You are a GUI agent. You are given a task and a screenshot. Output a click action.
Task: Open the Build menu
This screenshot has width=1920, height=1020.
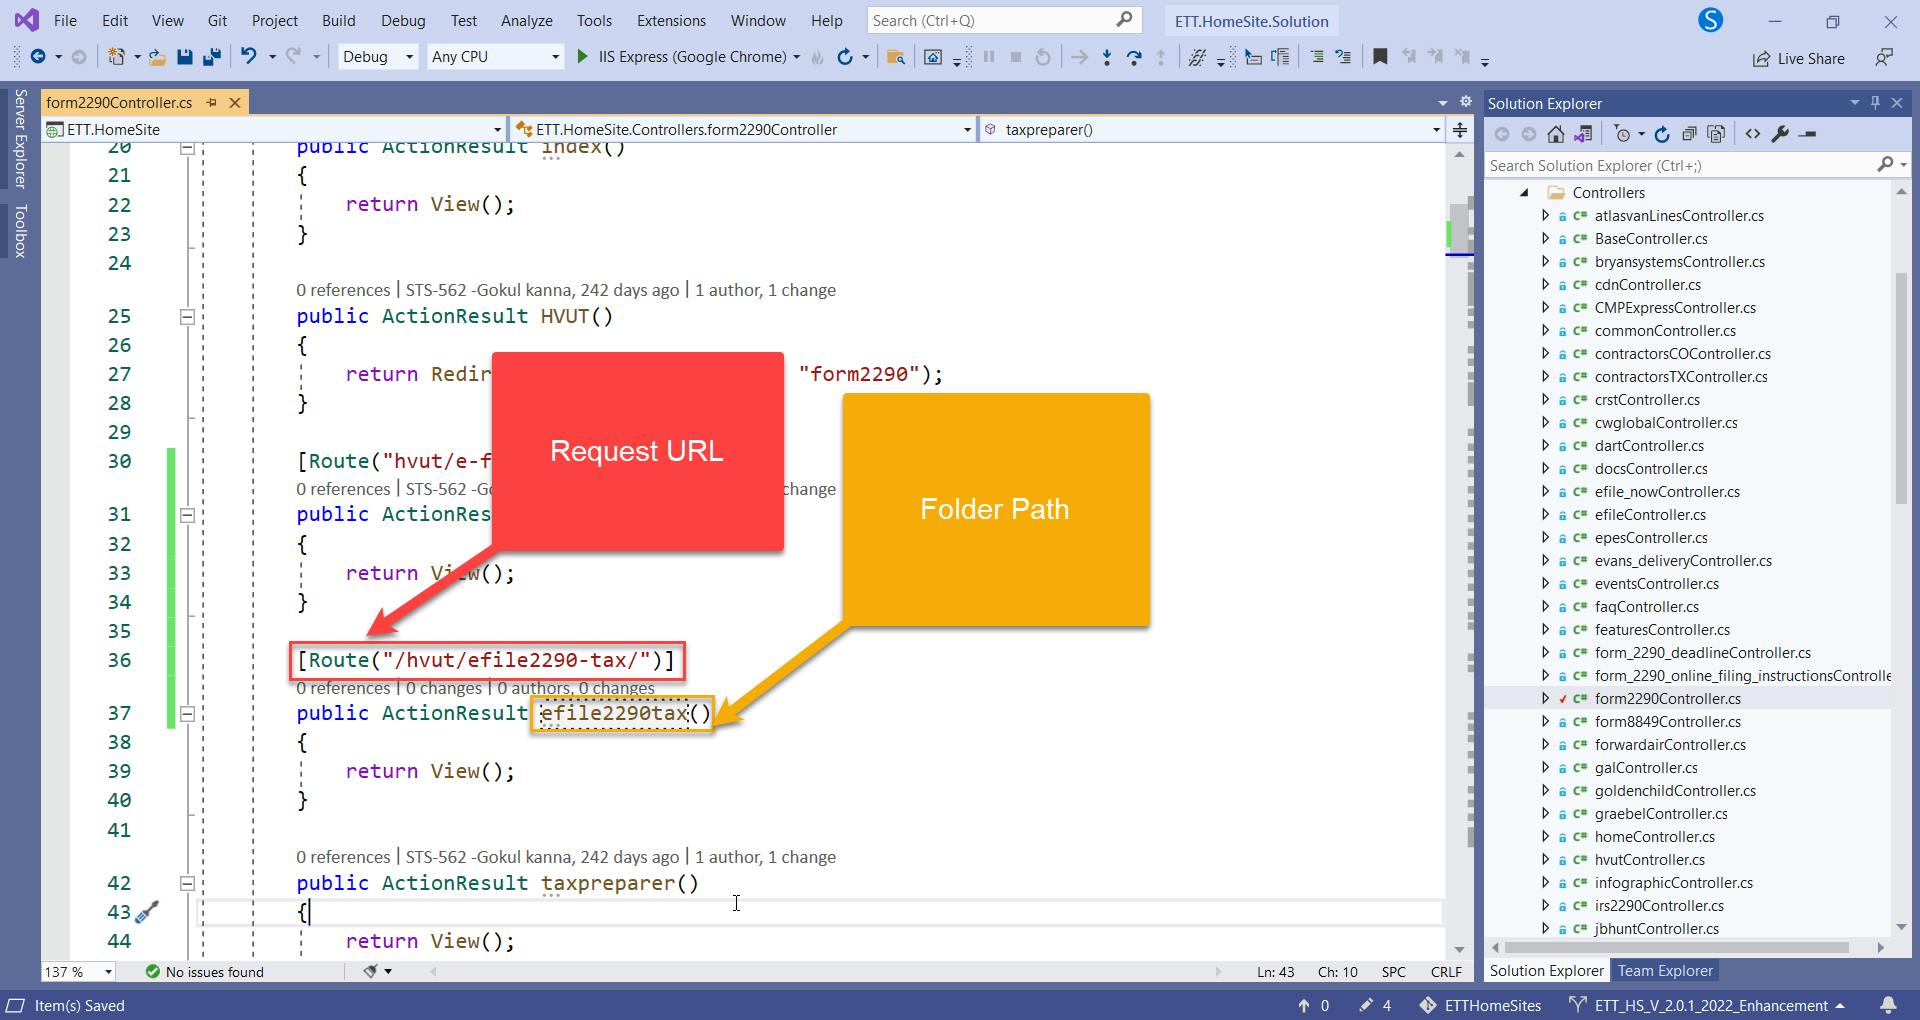339,20
